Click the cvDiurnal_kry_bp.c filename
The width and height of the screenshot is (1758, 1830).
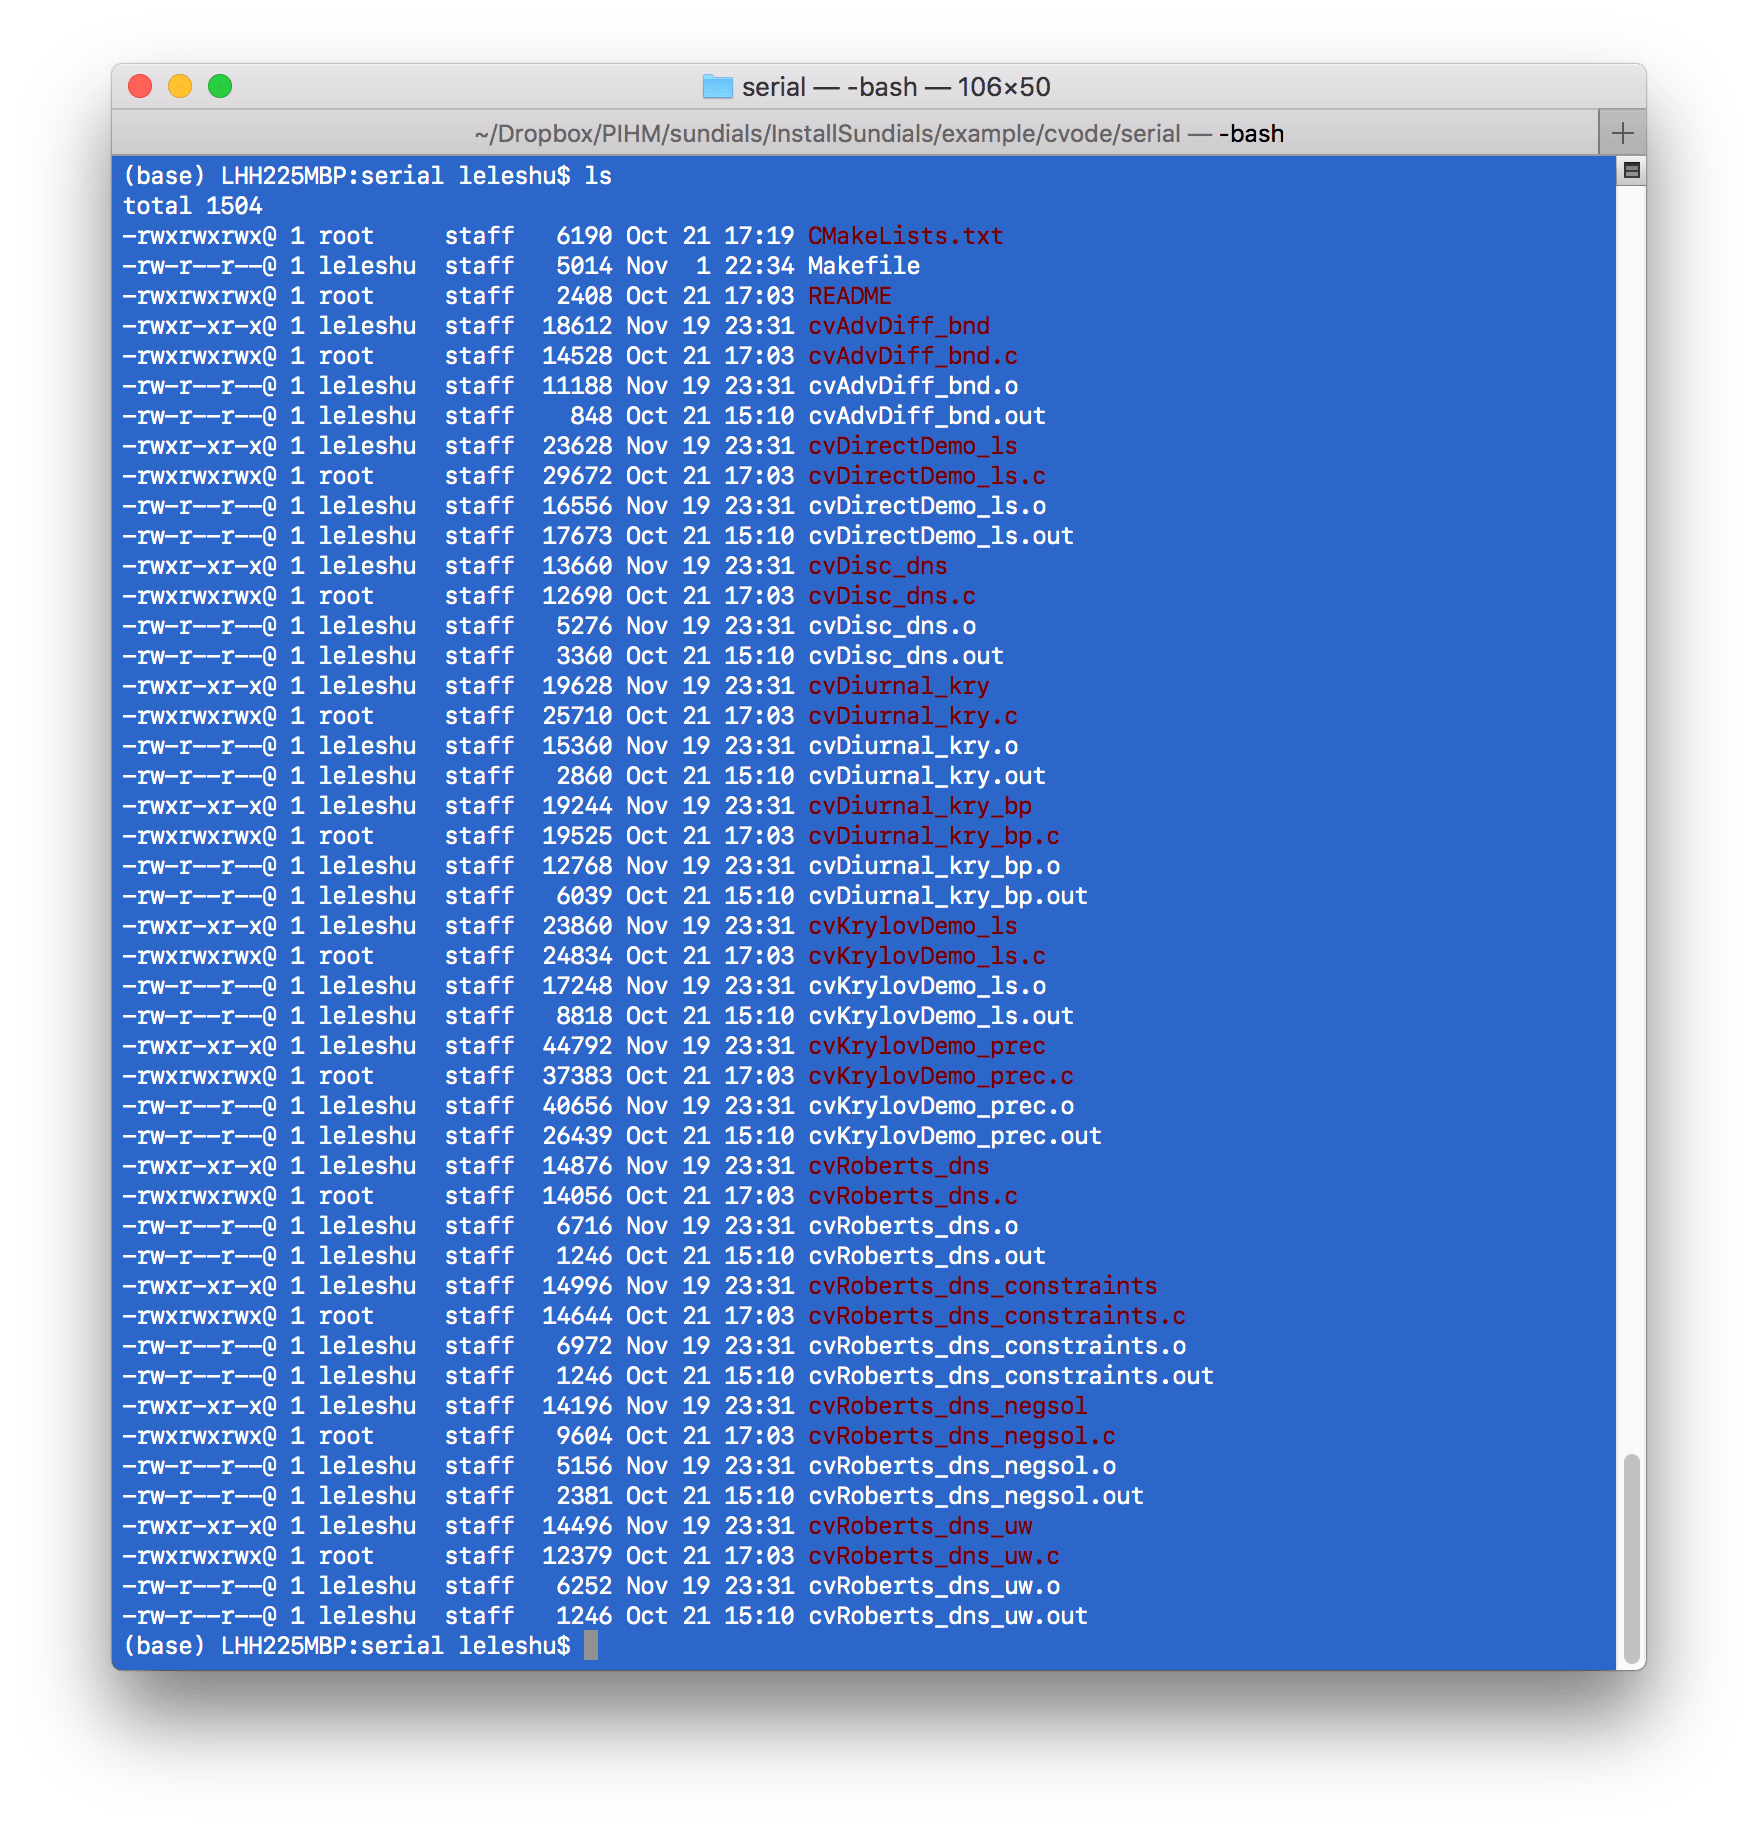tap(934, 836)
